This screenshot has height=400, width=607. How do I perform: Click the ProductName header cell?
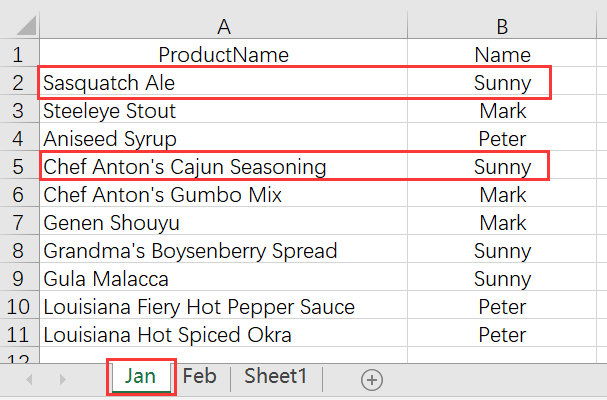[x=223, y=55]
